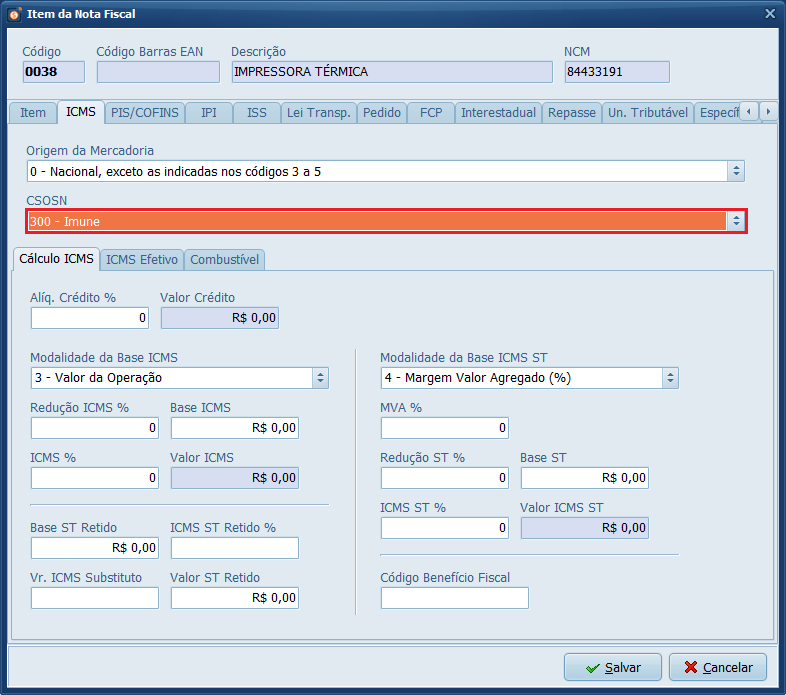Open the Modalidade da Base ICMS ST dropdown
Image resolution: width=786 pixels, height=695 pixels.
[670, 378]
